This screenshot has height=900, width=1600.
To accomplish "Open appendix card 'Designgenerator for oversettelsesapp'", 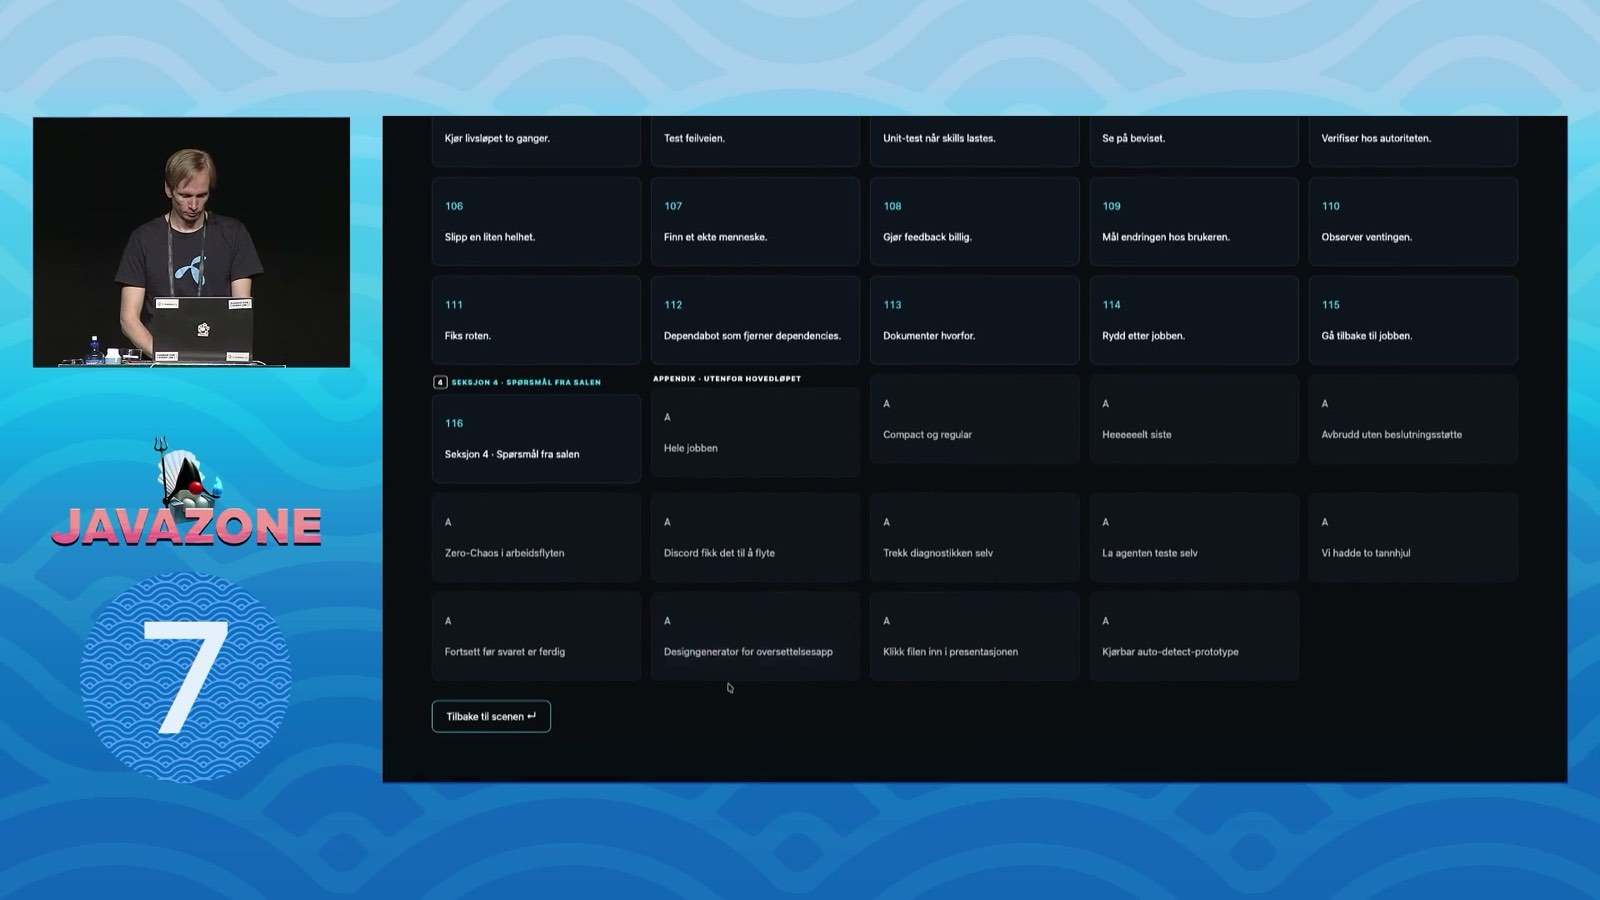I will point(755,636).
